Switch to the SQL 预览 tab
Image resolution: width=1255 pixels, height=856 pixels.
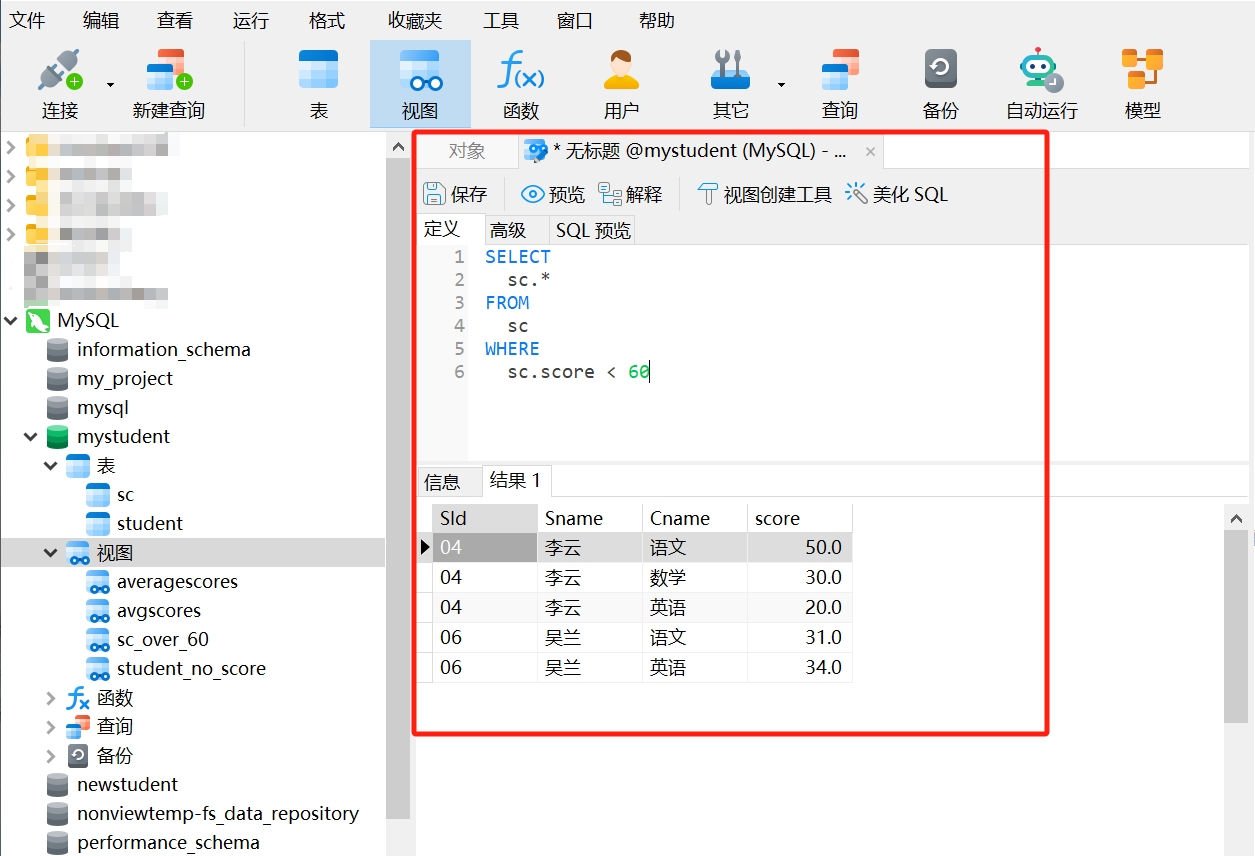593,231
